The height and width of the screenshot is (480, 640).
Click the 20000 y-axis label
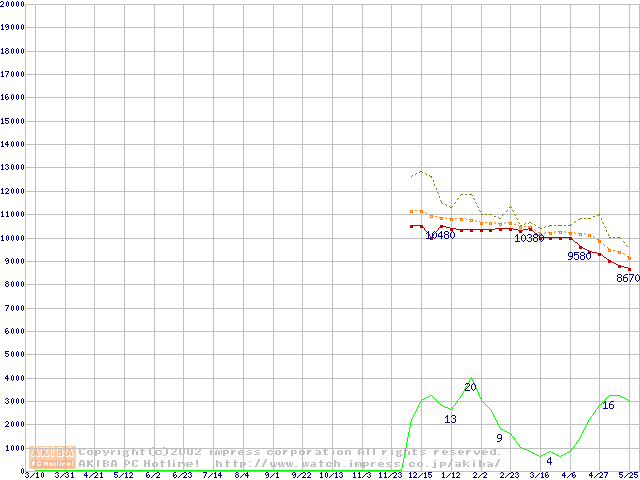[x=13, y=4]
